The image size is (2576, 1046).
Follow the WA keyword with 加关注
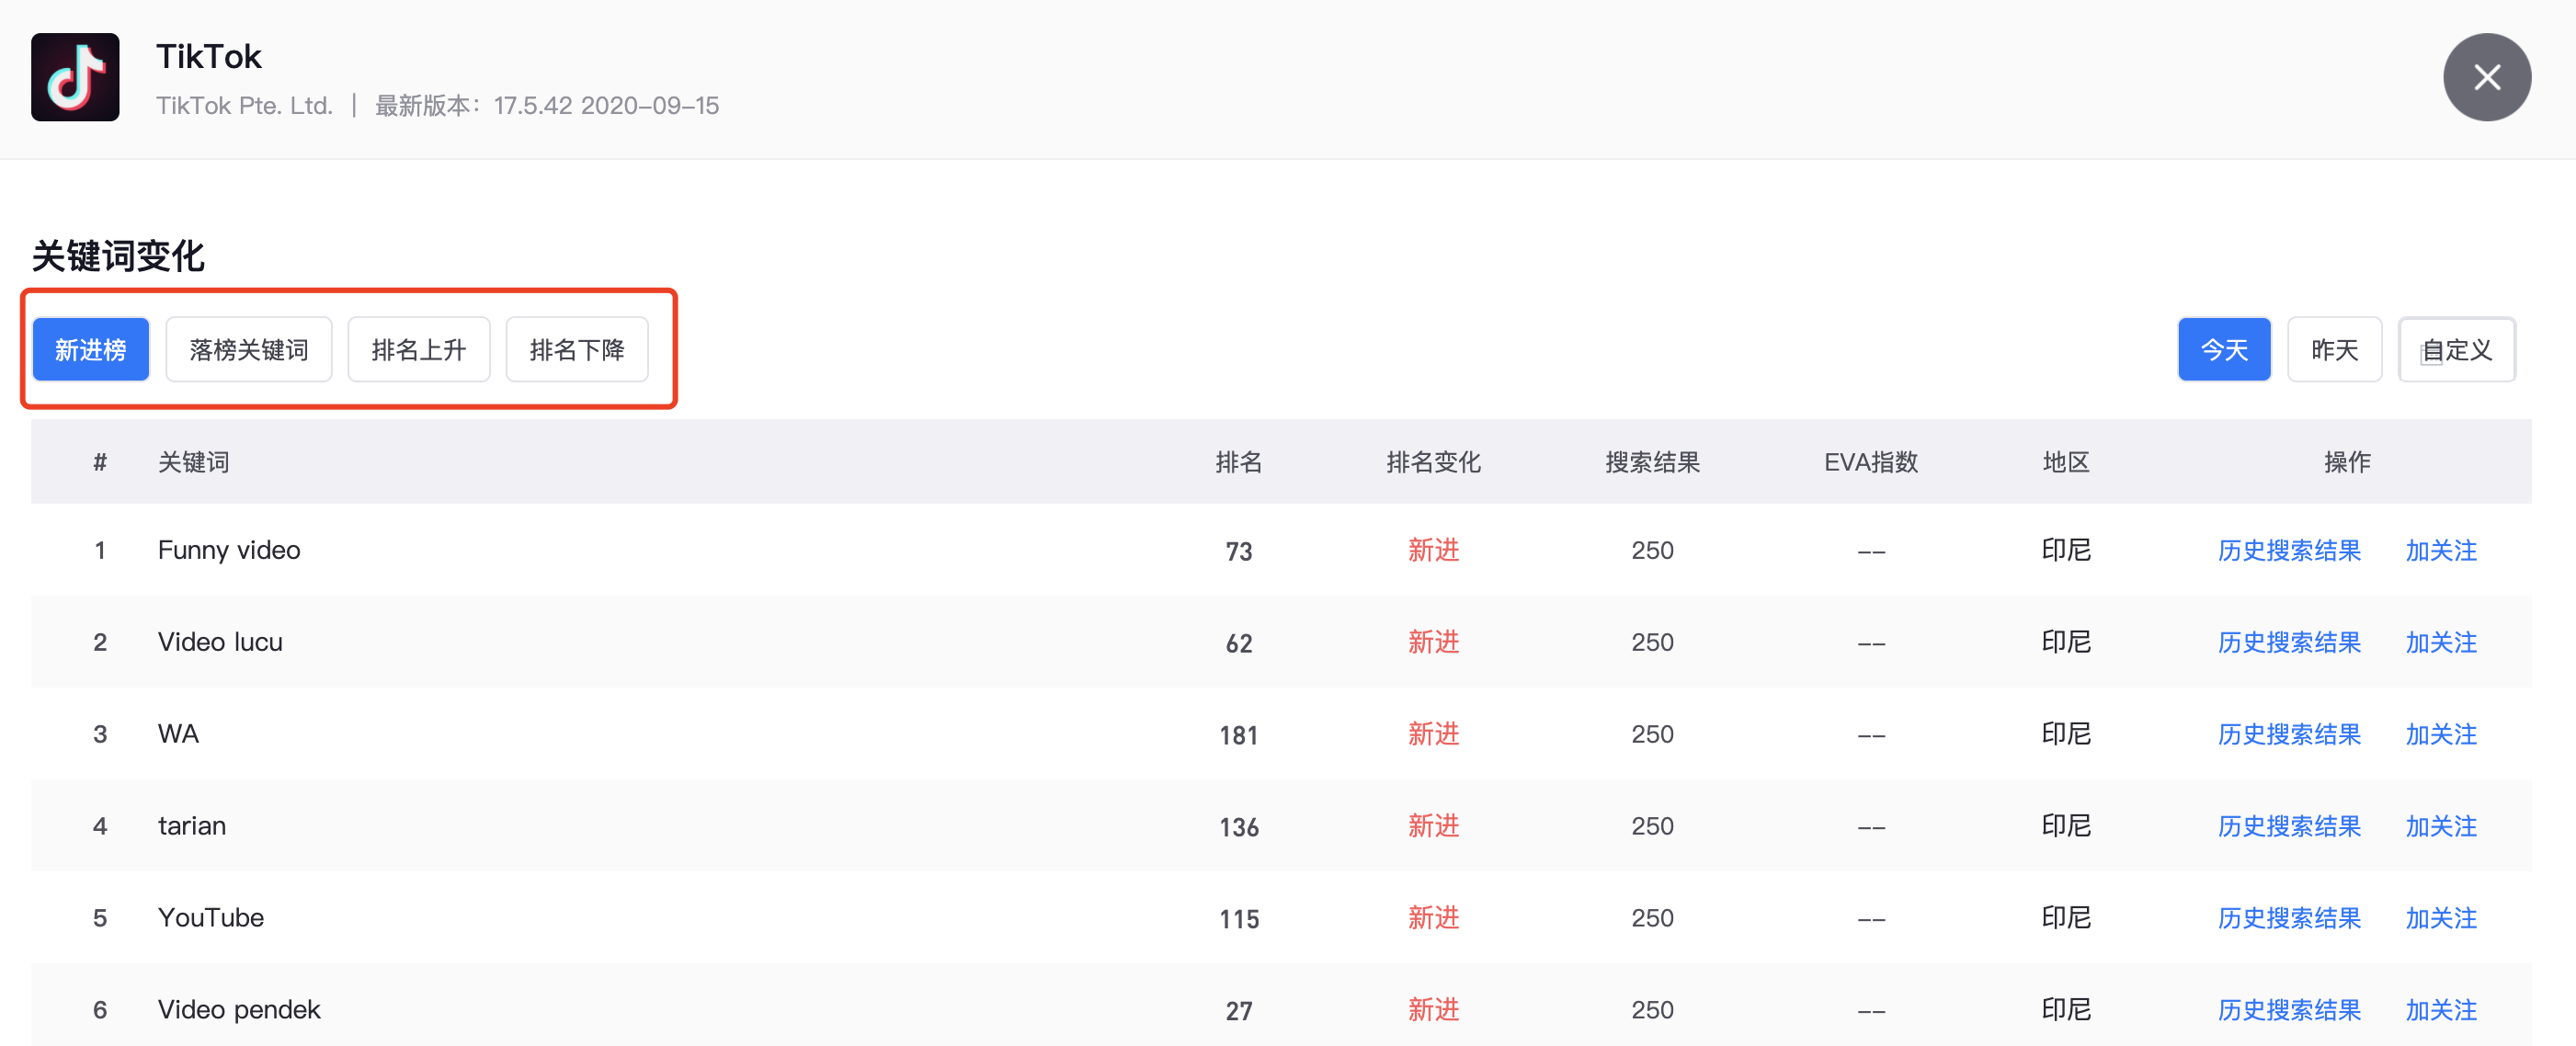click(x=2440, y=735)
